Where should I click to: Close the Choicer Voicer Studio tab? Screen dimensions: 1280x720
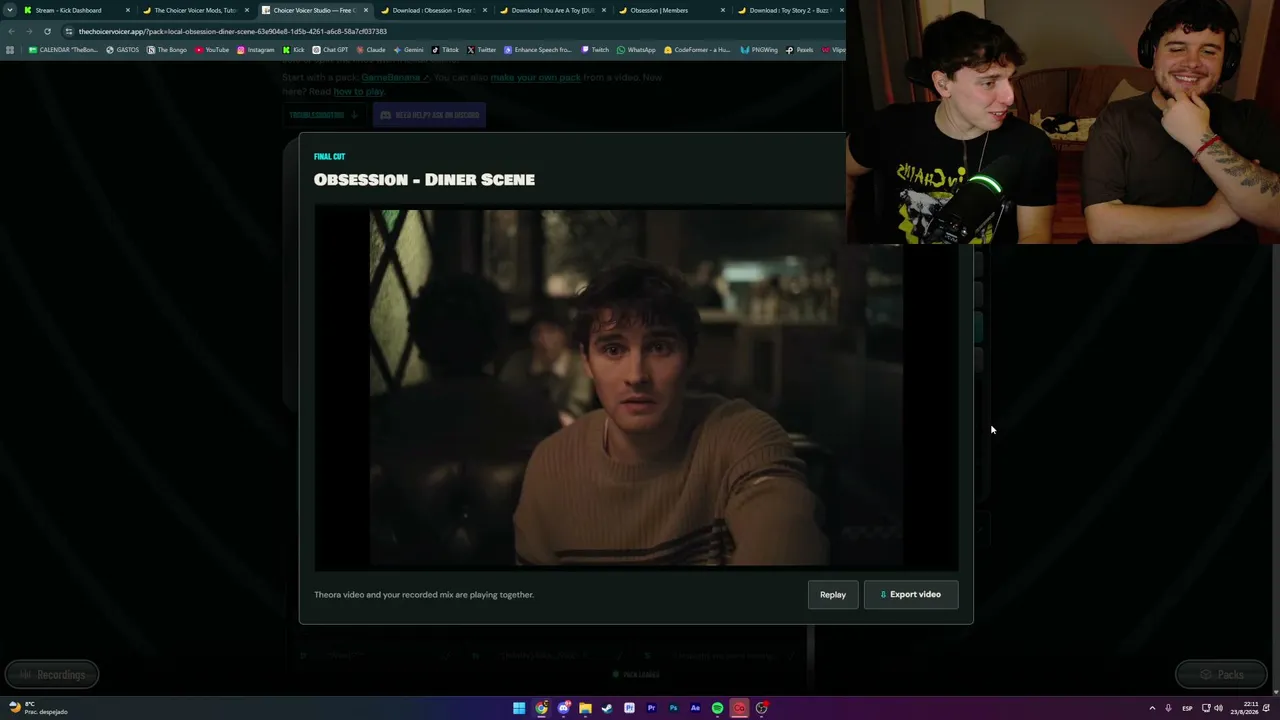(x=366, y=10)
